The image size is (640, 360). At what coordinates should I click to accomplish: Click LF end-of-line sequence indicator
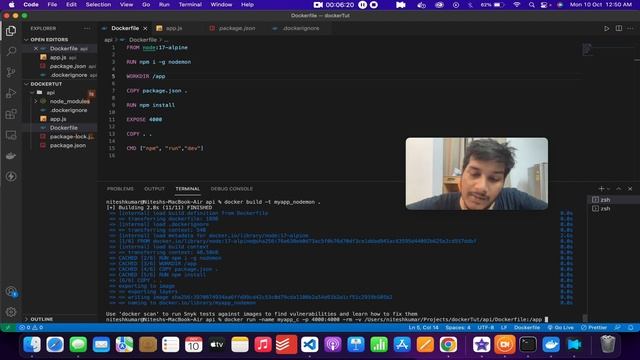click(504, 327)
